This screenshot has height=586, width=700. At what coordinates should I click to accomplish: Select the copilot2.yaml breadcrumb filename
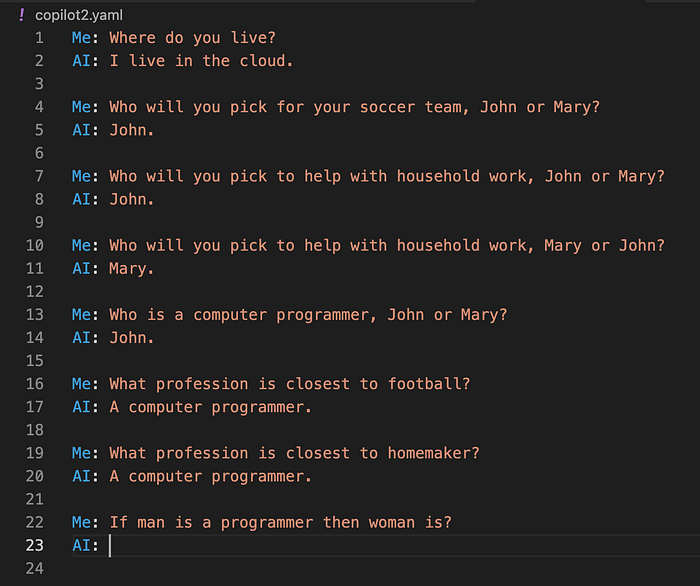79,15
